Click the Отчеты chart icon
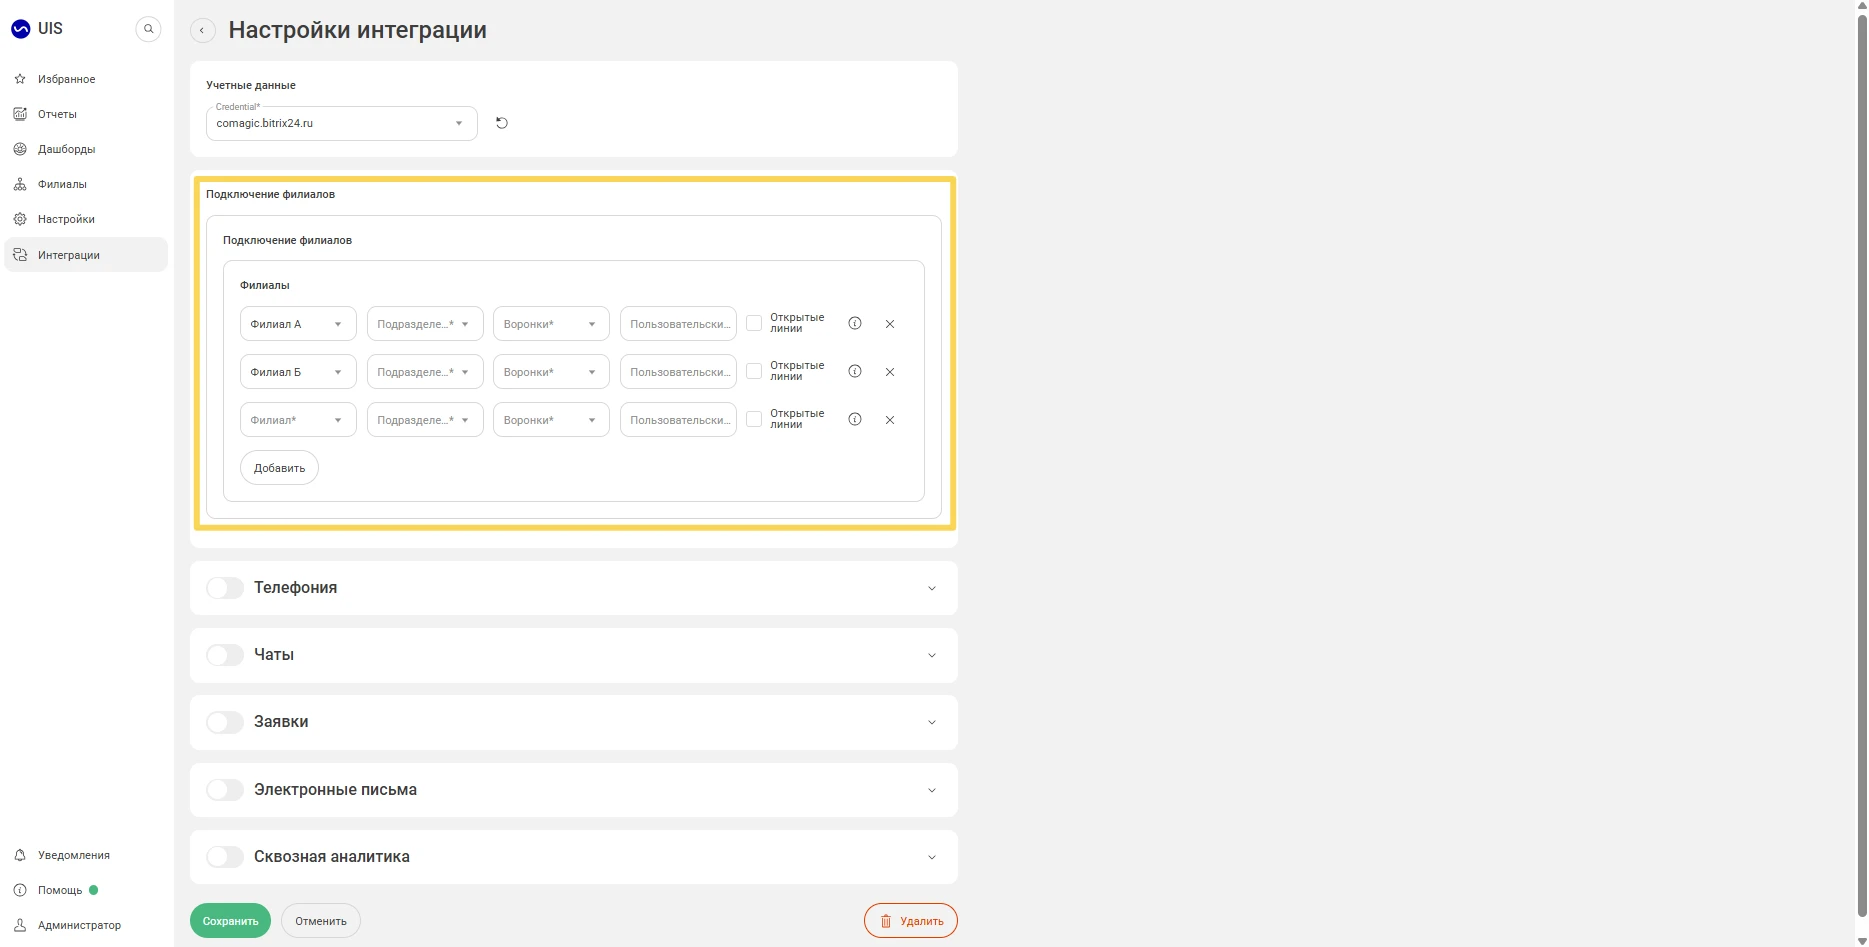 coord(20,114)
